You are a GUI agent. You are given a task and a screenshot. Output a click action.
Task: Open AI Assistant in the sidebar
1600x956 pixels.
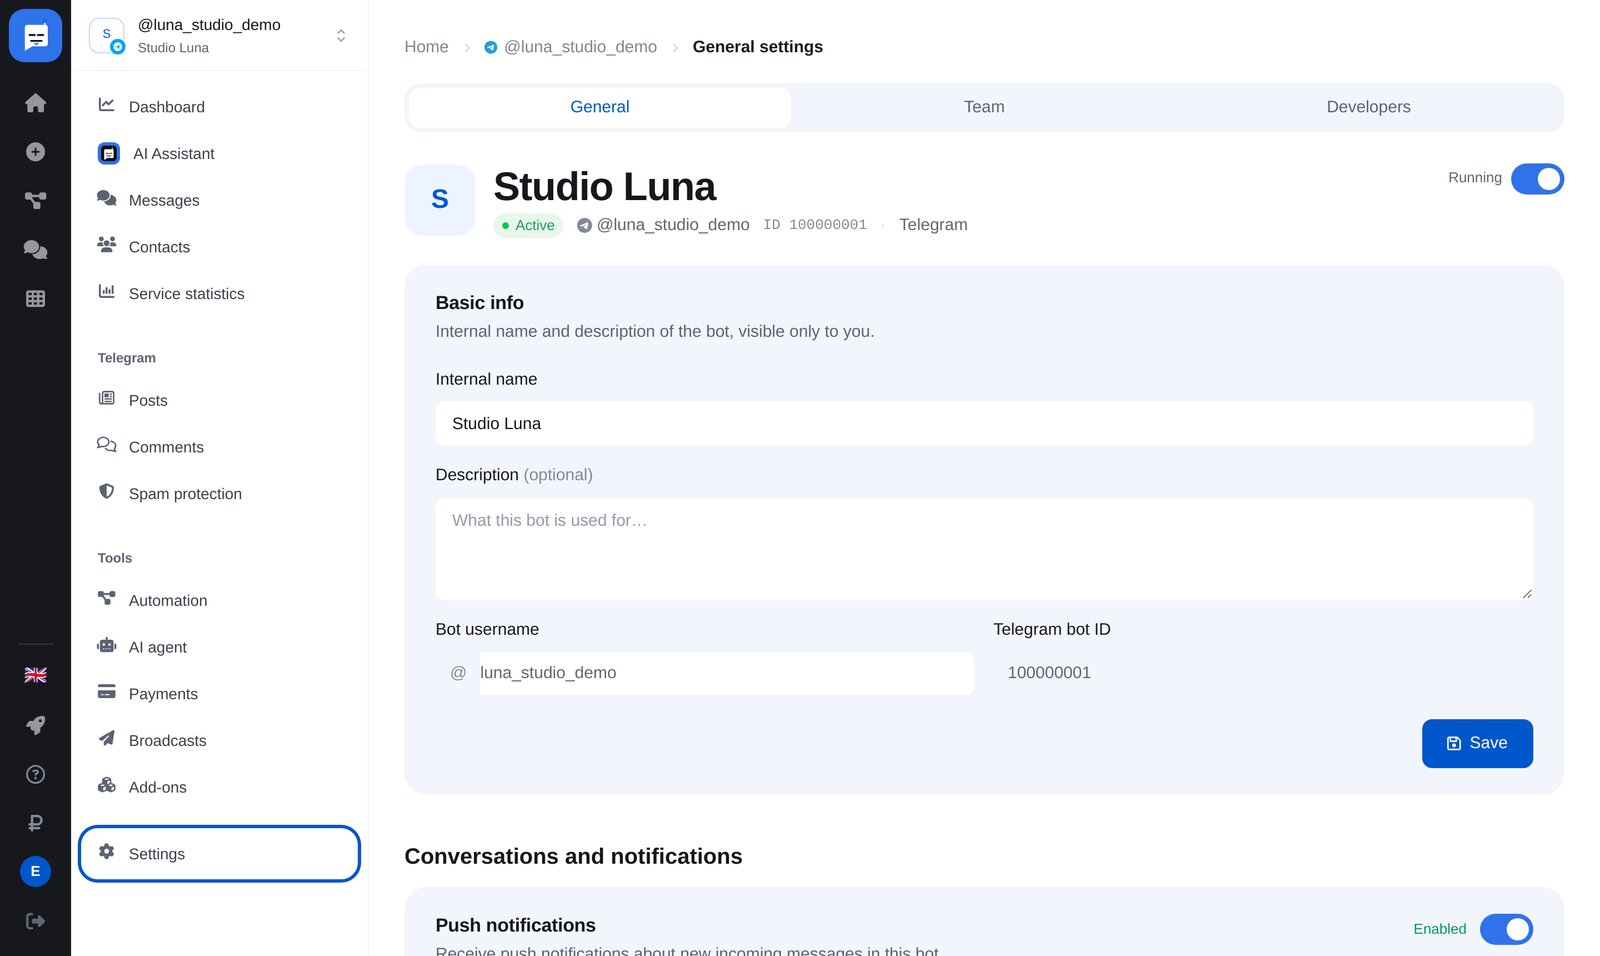(x=219, y=154)
